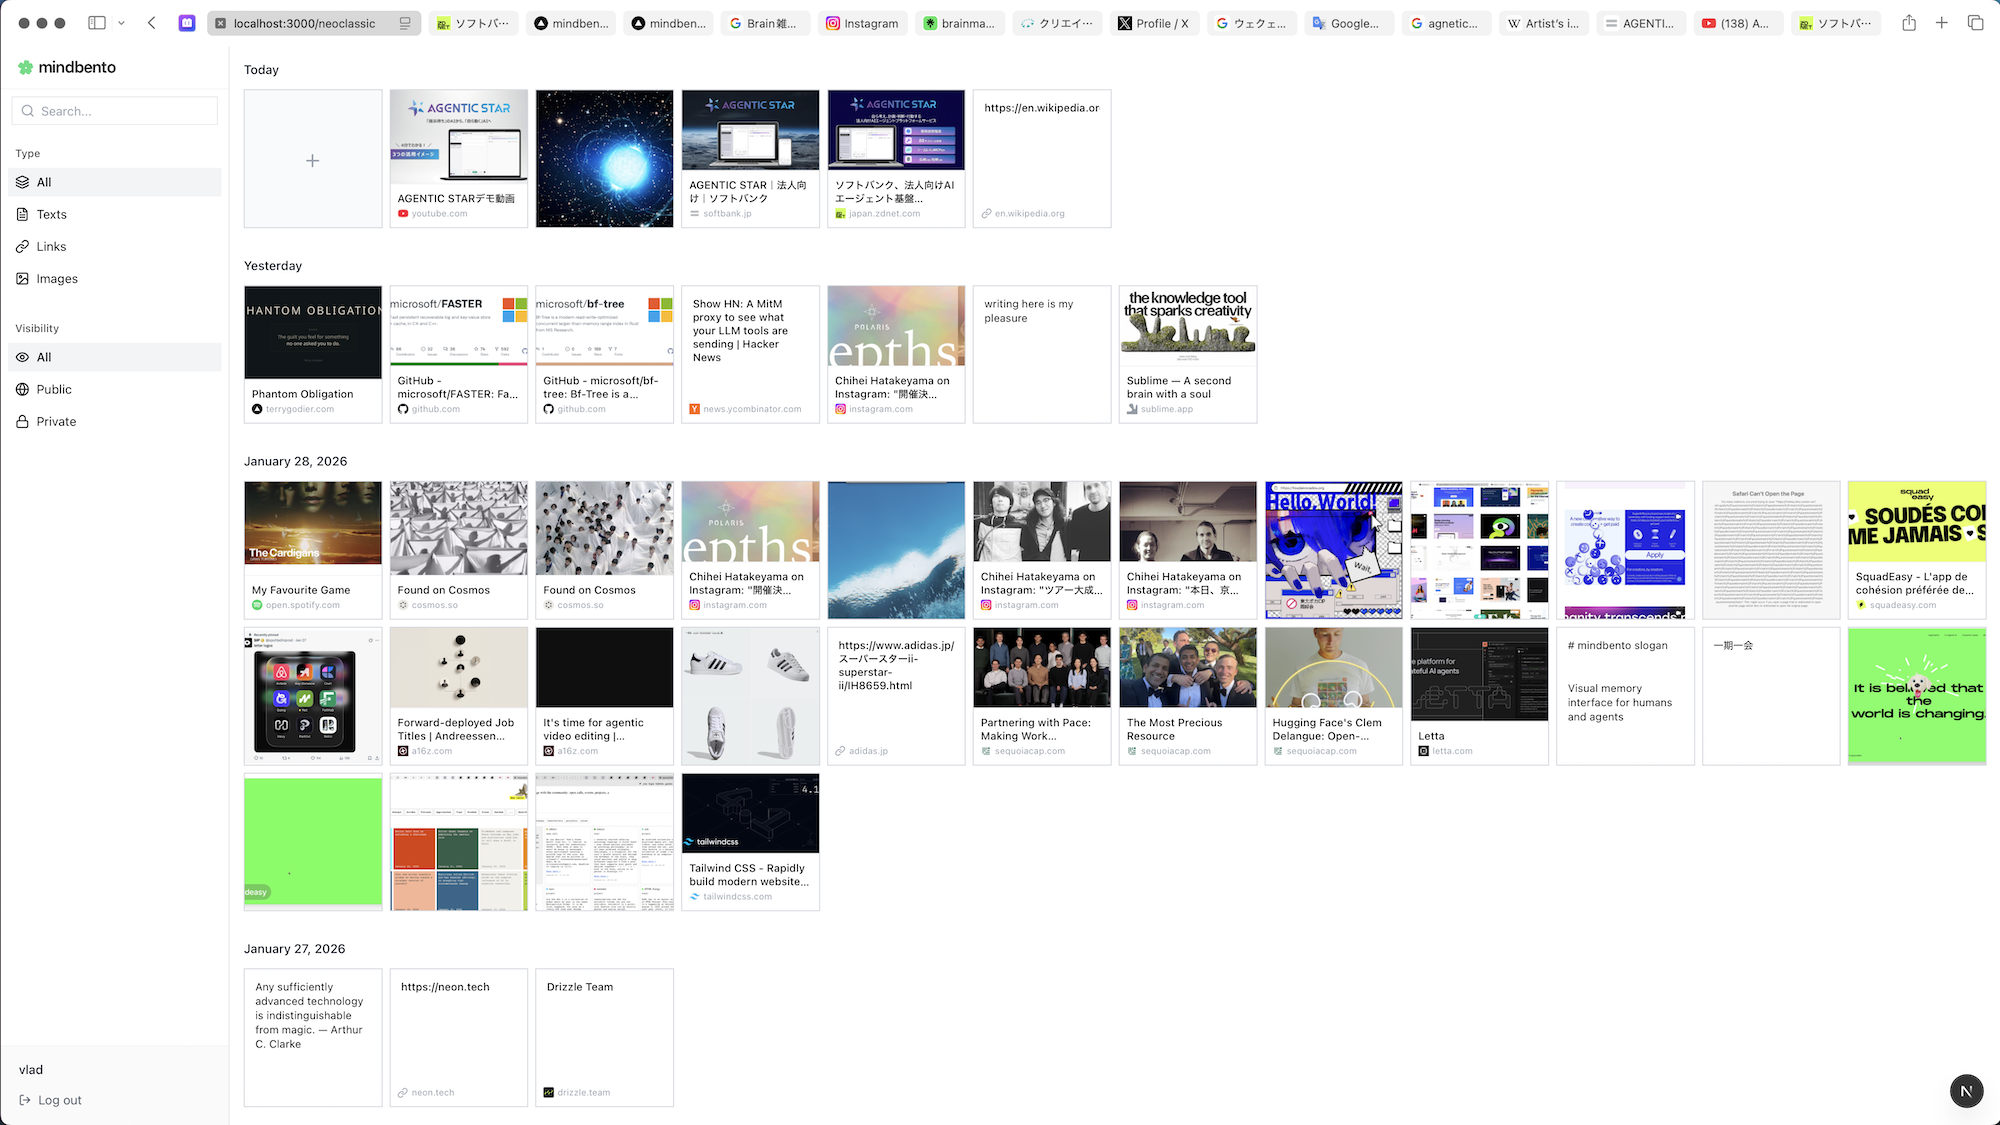Expand the sidebar toggle dropdown chevron
This screenshot has width=2000, height=1125.
click(121, 23)
